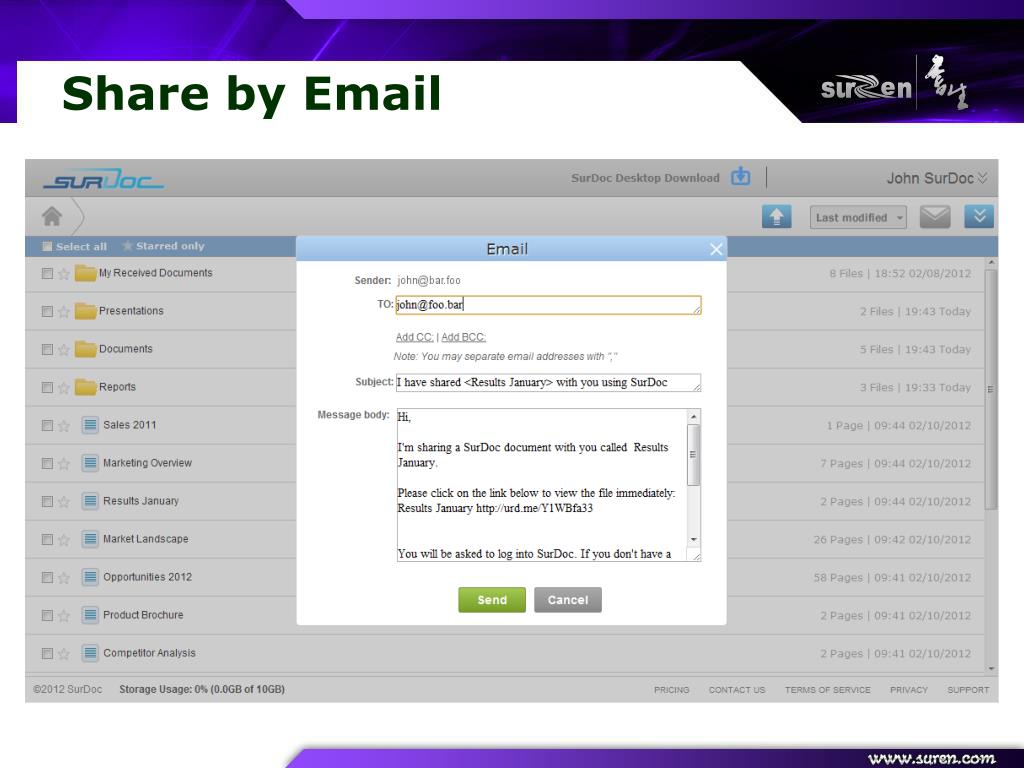Screen dimensions: 1024x768
Task: Click the message body scroll down arrow
Action: click(x=694, y=539)
